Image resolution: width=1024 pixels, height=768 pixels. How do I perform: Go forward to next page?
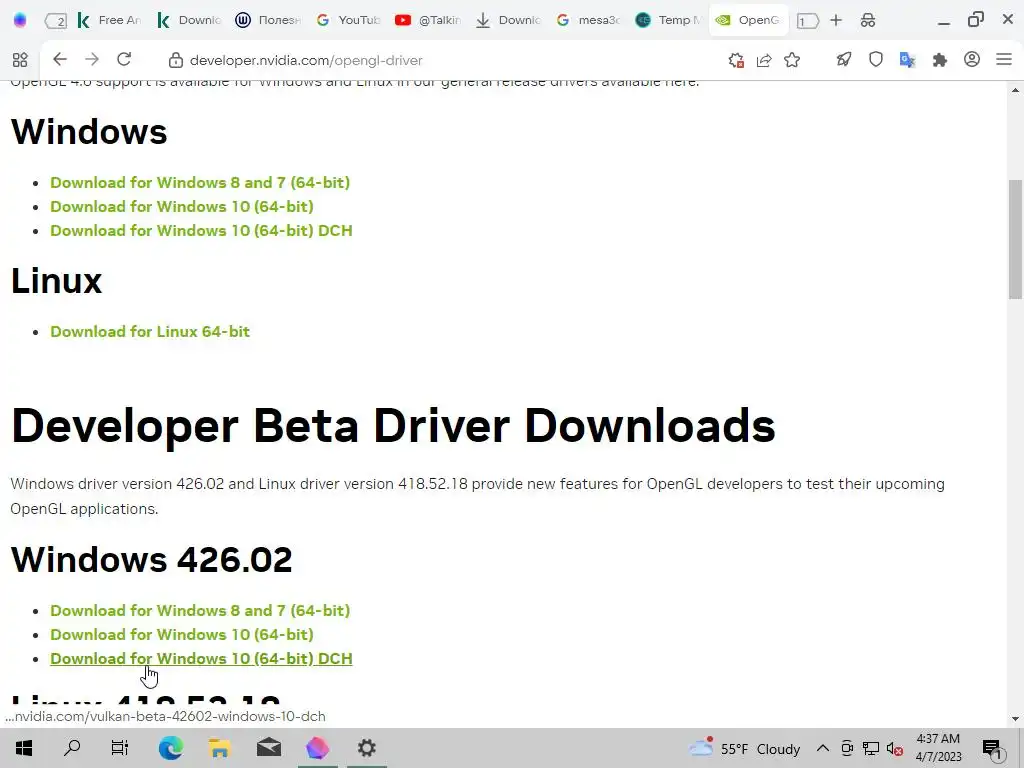click(92, 59)
